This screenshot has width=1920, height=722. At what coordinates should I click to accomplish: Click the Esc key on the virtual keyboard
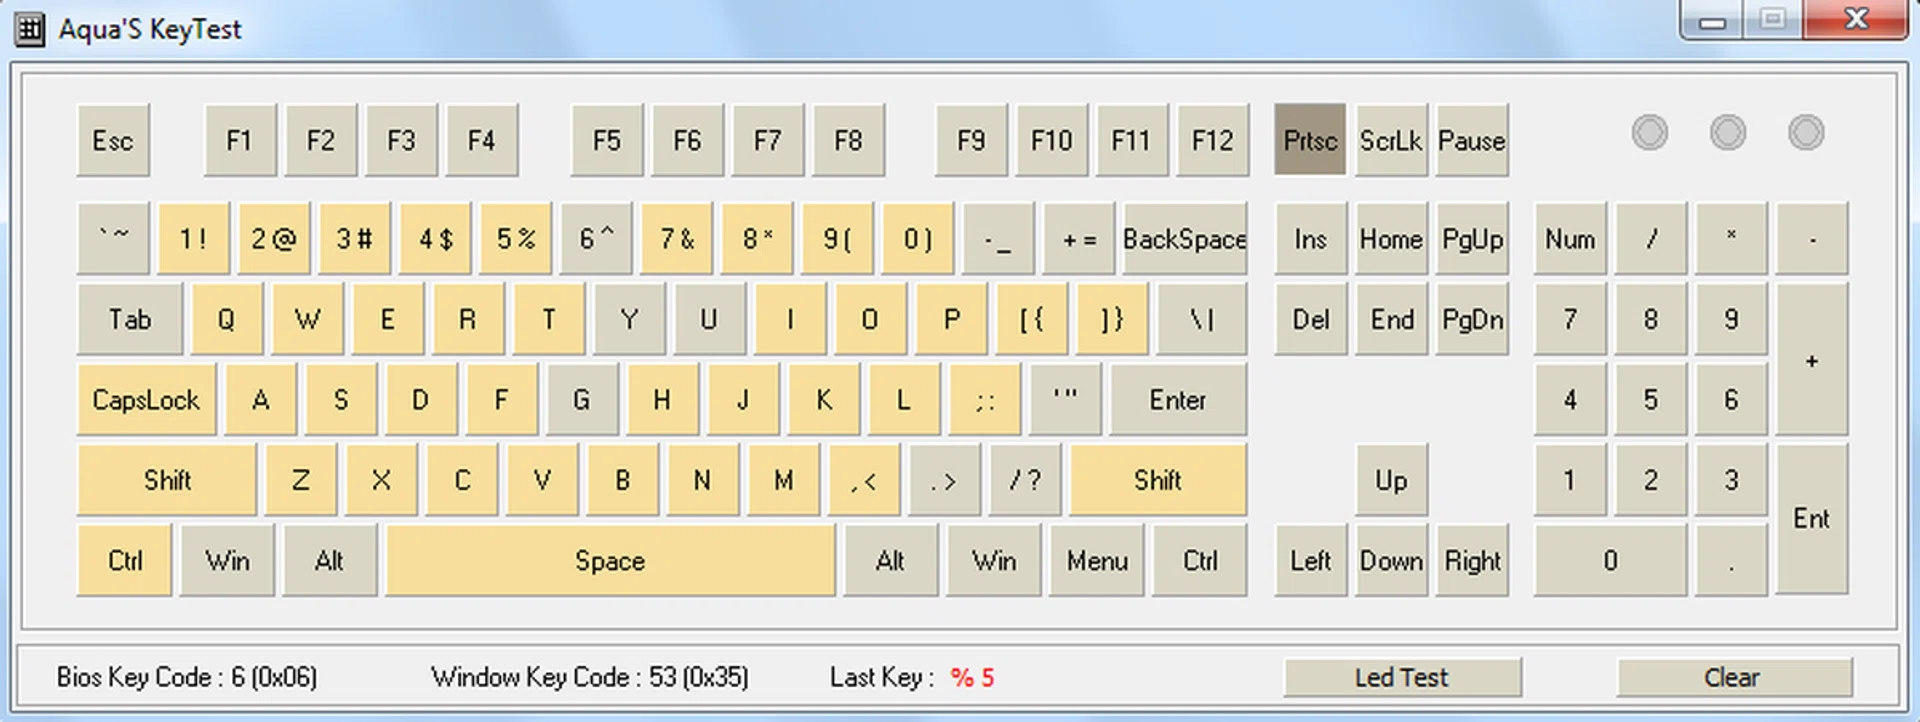tap(113, 140)
